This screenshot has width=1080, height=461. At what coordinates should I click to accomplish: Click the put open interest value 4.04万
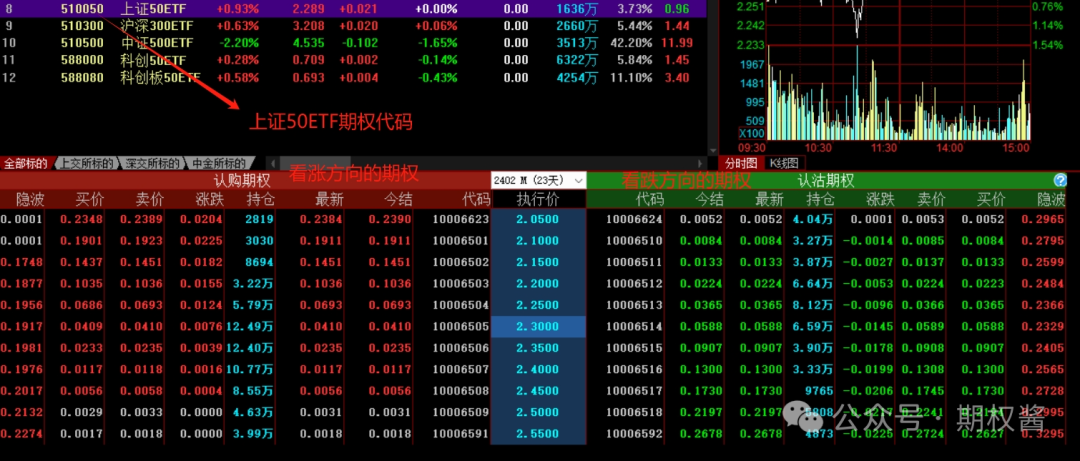tap(813, 220)
